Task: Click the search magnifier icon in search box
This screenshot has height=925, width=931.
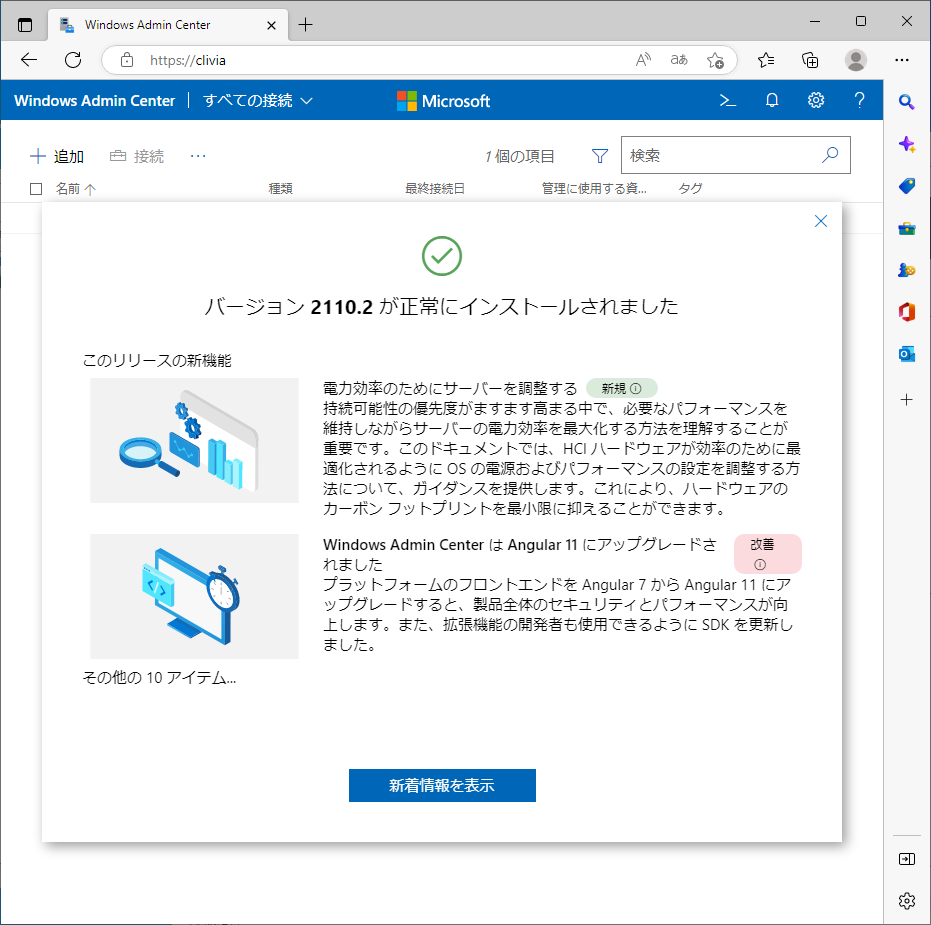Action: click(830, 155)
